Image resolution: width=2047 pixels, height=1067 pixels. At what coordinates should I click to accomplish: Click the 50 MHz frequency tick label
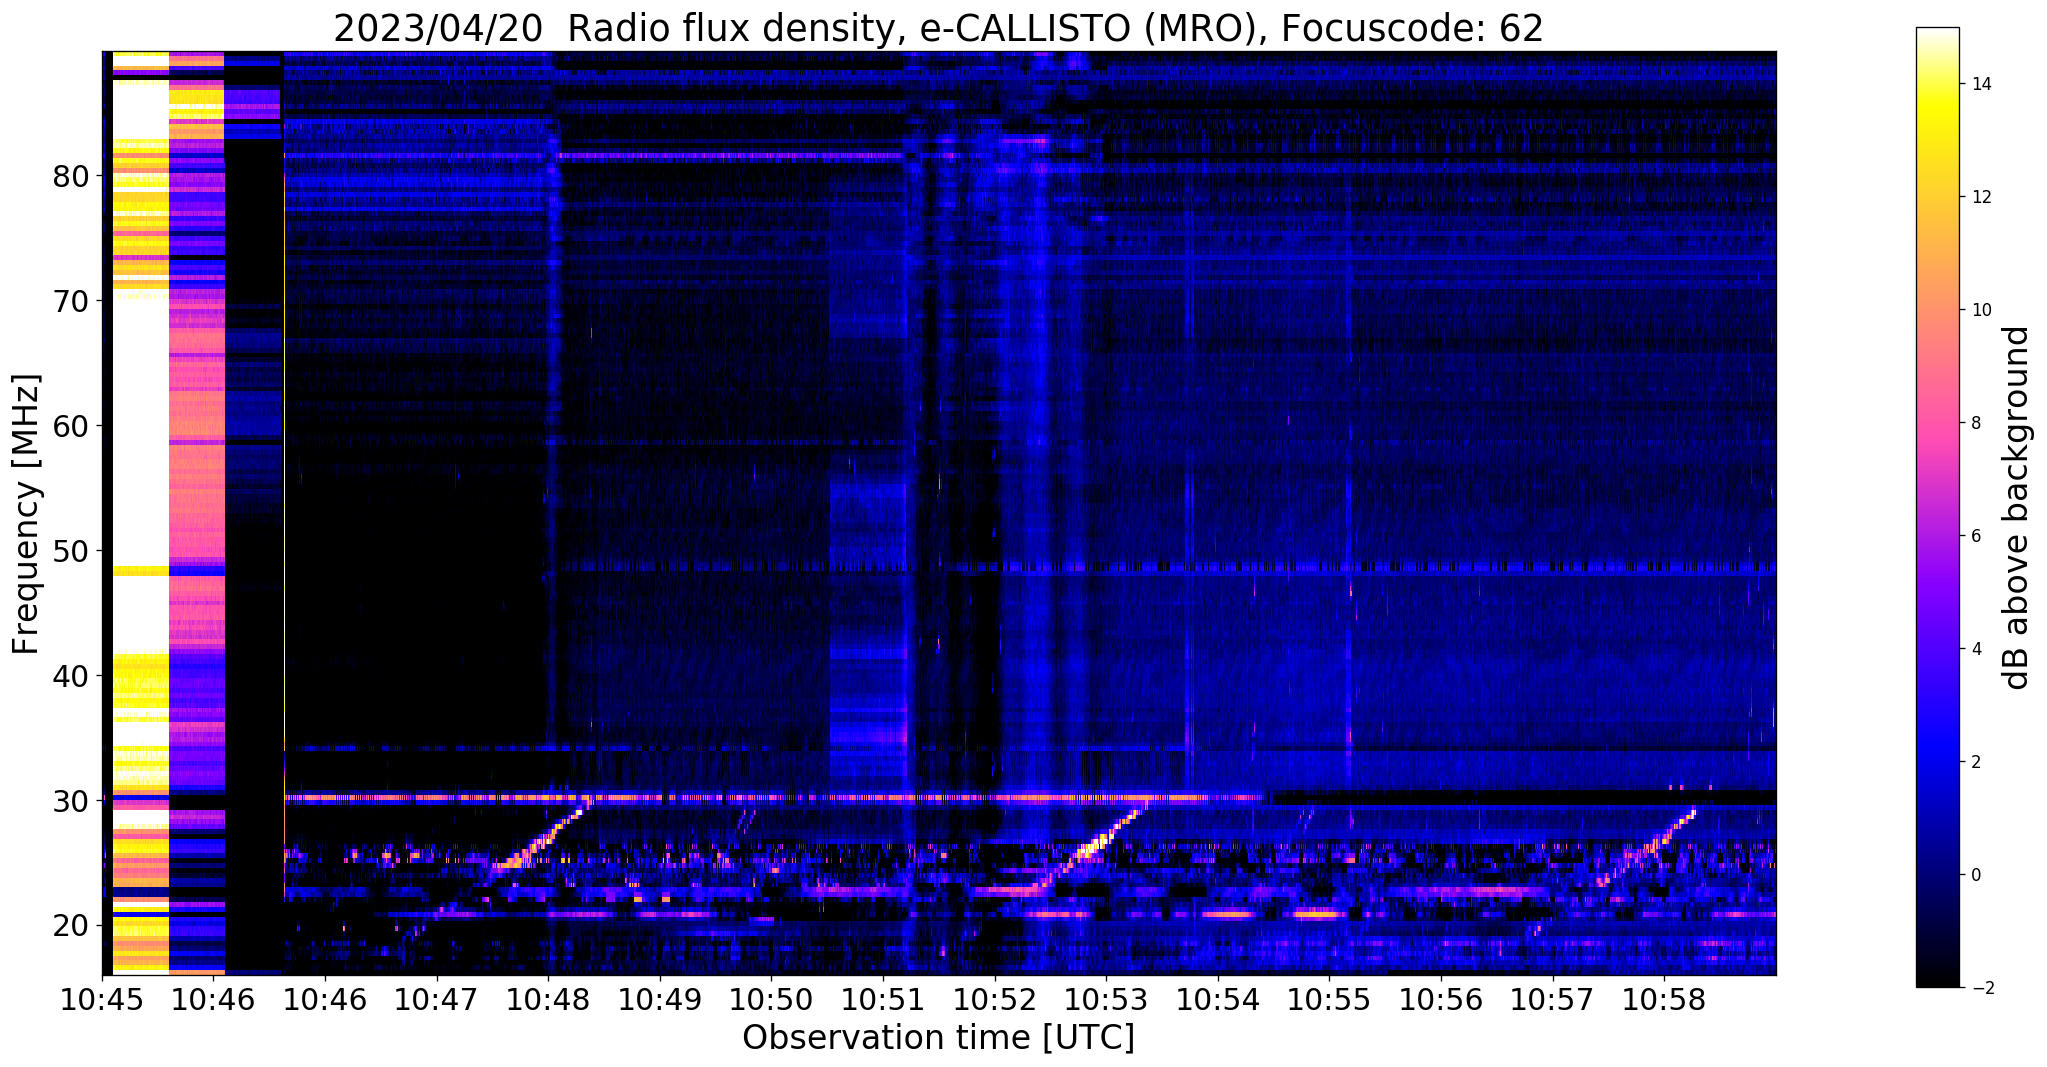coord(71,551)
